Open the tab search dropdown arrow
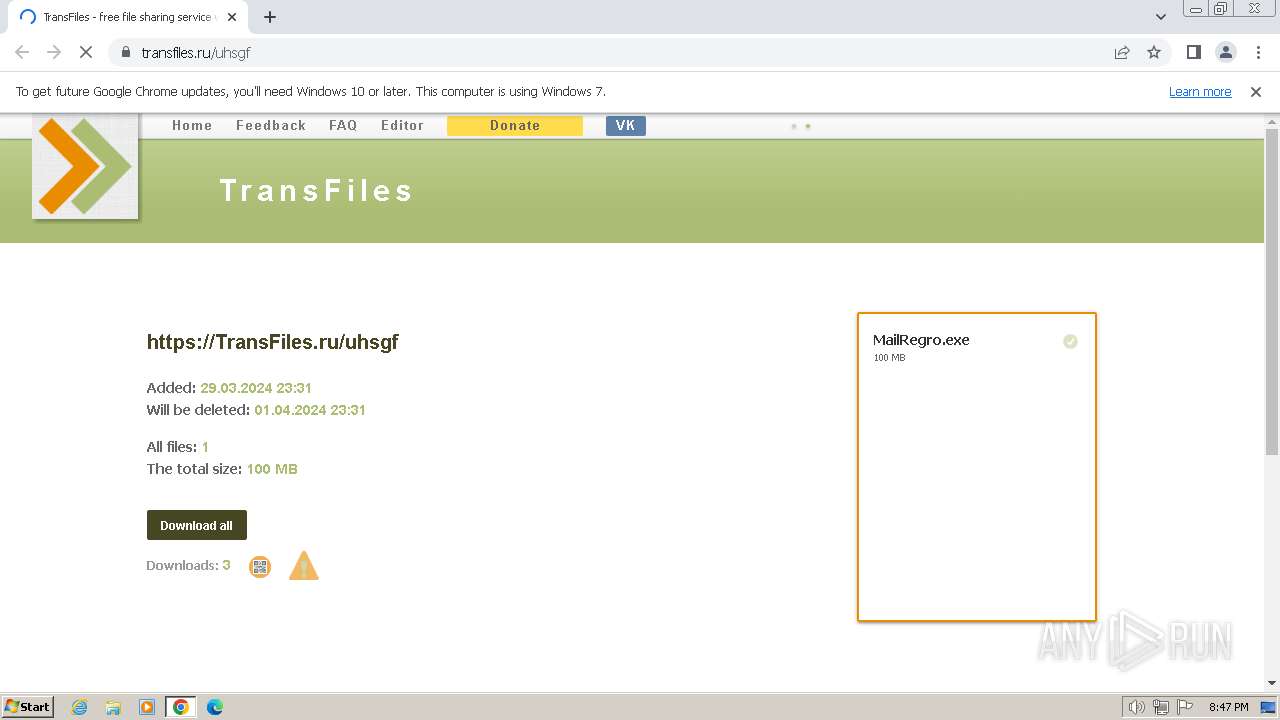Image resolution: width=1280 pixels, height=720 pixels. tap(1161, 17)
